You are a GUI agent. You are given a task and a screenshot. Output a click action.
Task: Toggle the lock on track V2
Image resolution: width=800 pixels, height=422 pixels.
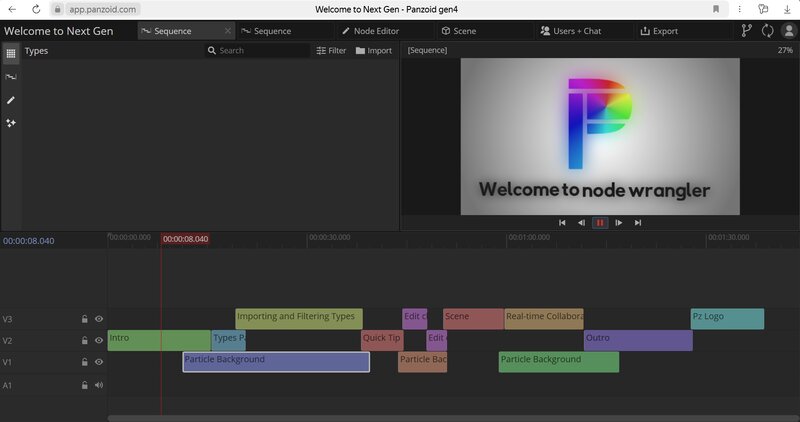pyautogui.click(x=85, y=341)
